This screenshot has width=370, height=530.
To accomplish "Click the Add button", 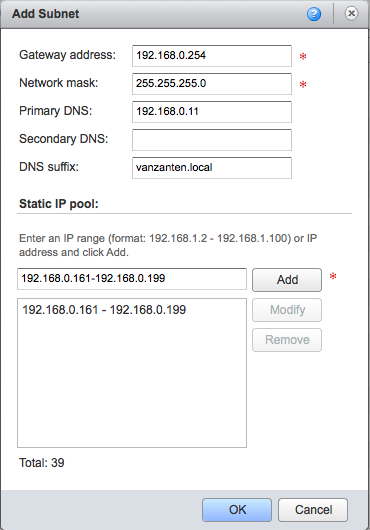I will [x=287, y=280].
